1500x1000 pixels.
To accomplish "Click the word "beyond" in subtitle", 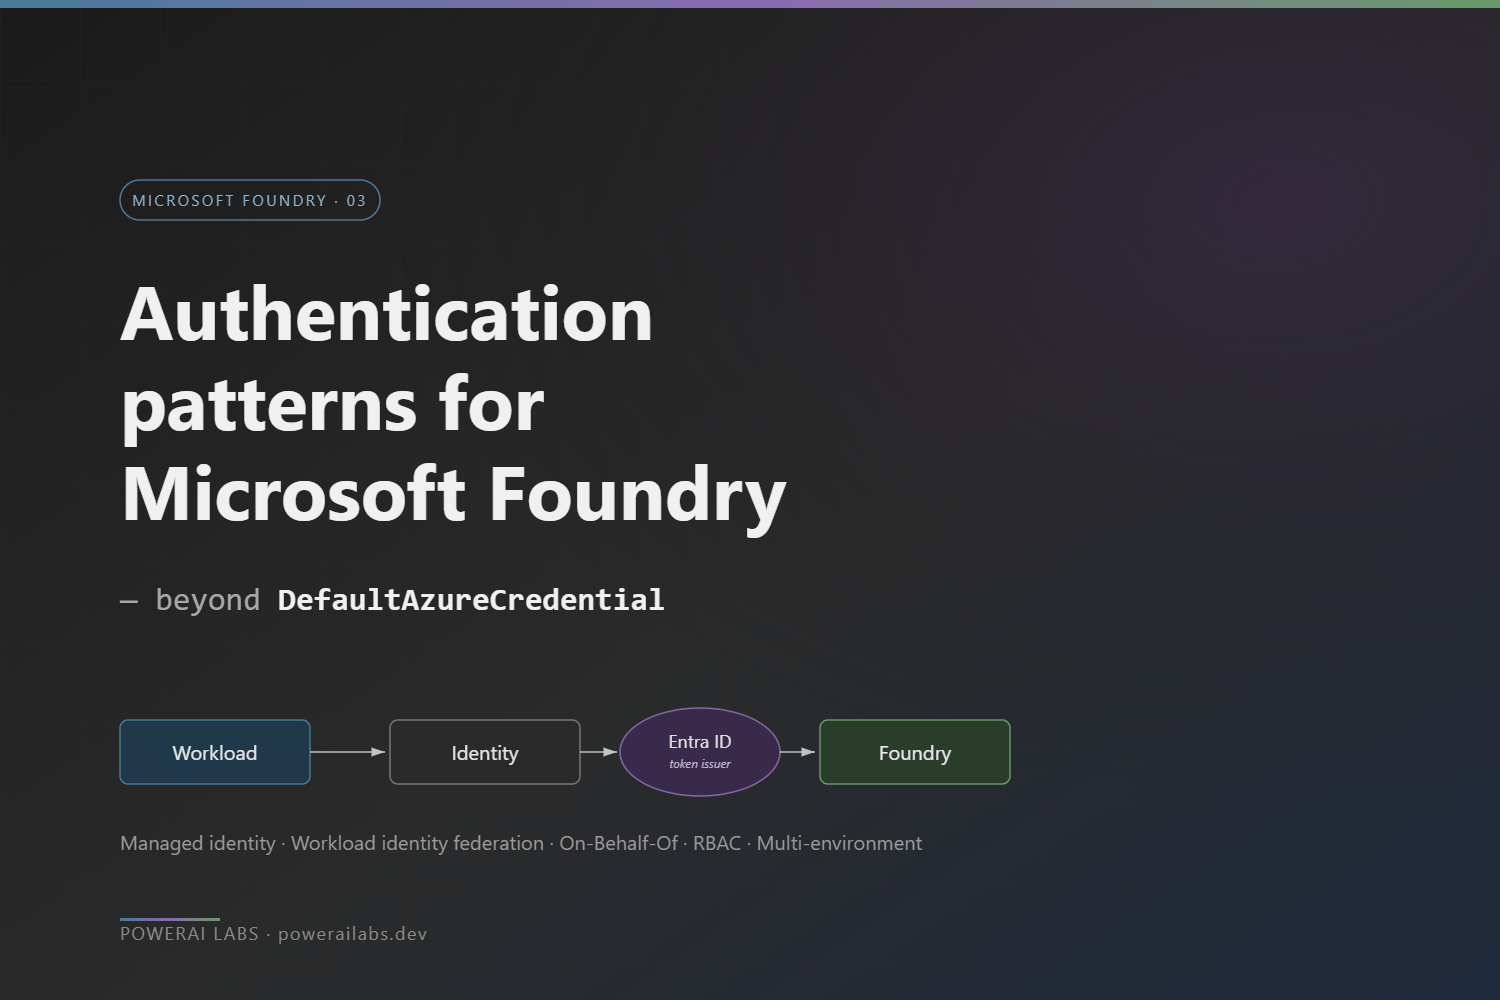I will pos(208,600).
